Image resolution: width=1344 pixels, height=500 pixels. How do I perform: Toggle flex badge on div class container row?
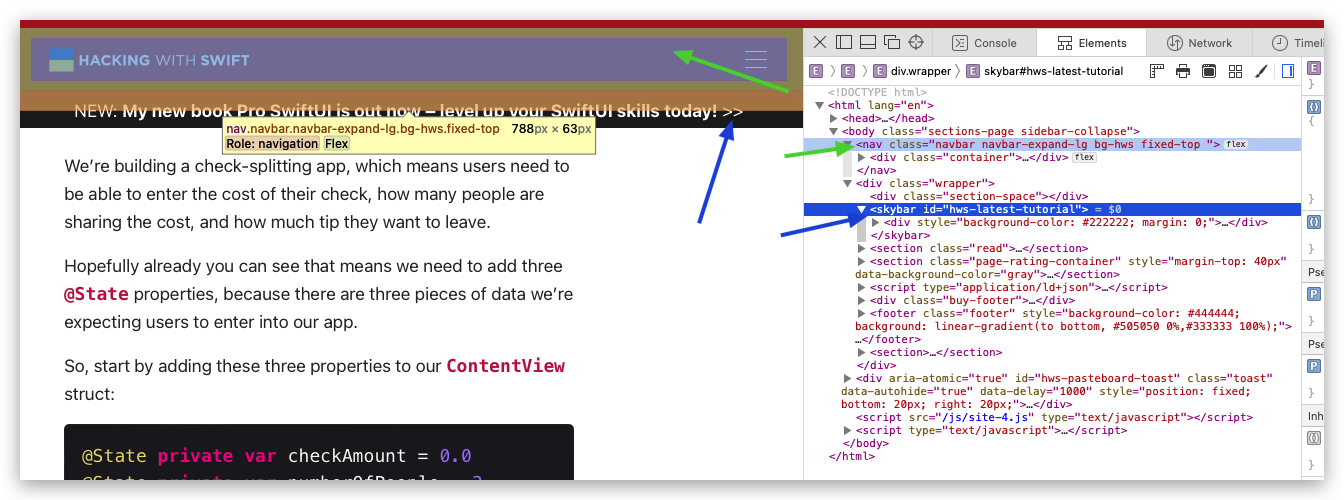pyautogui.click(x=1084, y=157)
